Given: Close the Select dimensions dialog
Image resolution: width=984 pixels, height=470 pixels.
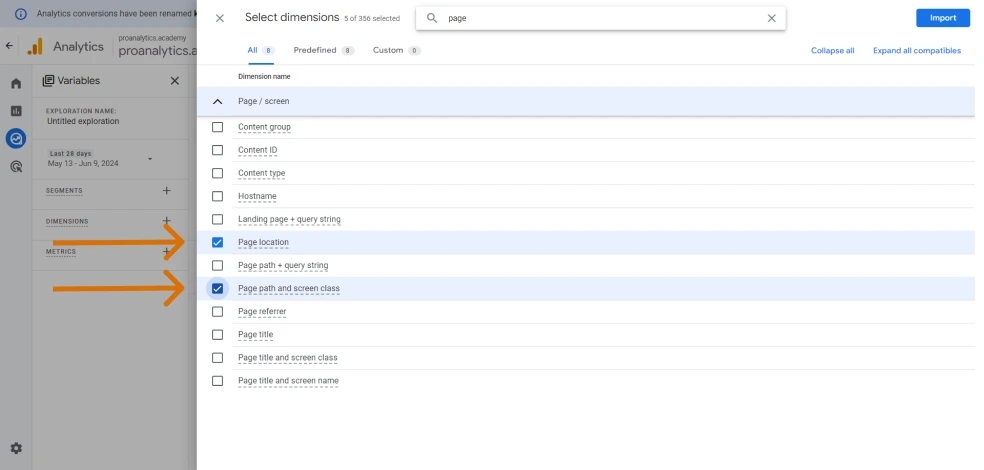Looking at the screenshot, I should click(220, 18).
